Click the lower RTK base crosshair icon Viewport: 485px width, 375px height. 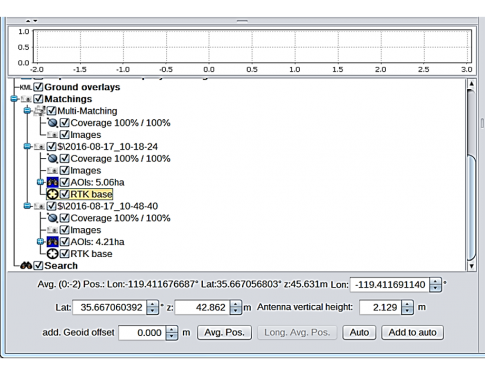point(52,254)
